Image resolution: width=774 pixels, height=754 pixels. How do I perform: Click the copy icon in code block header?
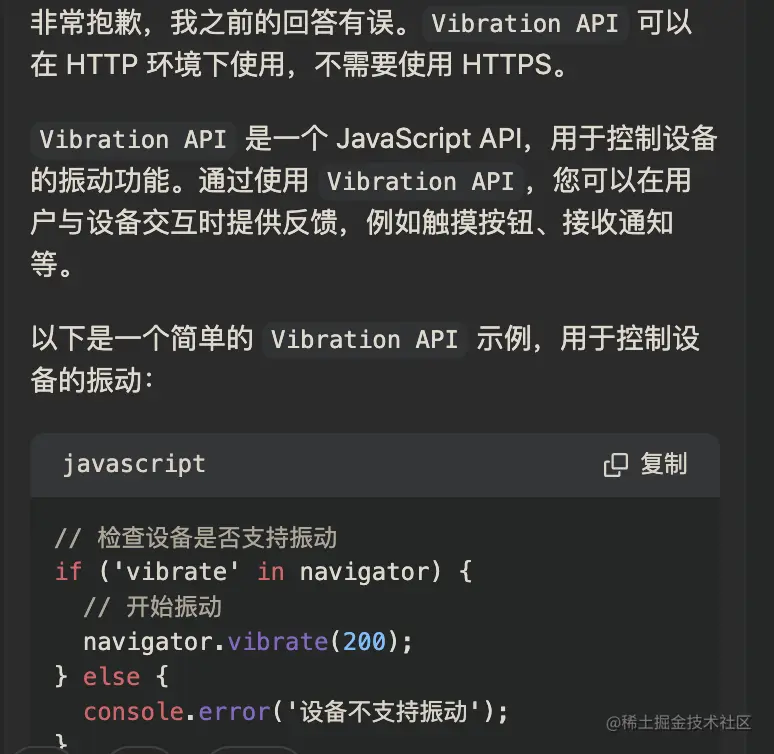616,464
